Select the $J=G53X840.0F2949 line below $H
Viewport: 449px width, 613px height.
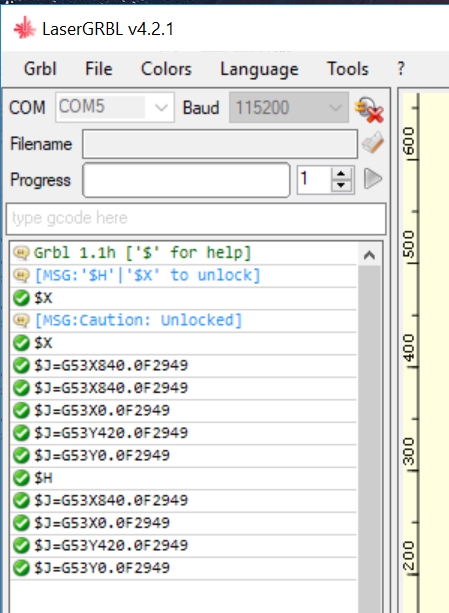pos(184,500)
